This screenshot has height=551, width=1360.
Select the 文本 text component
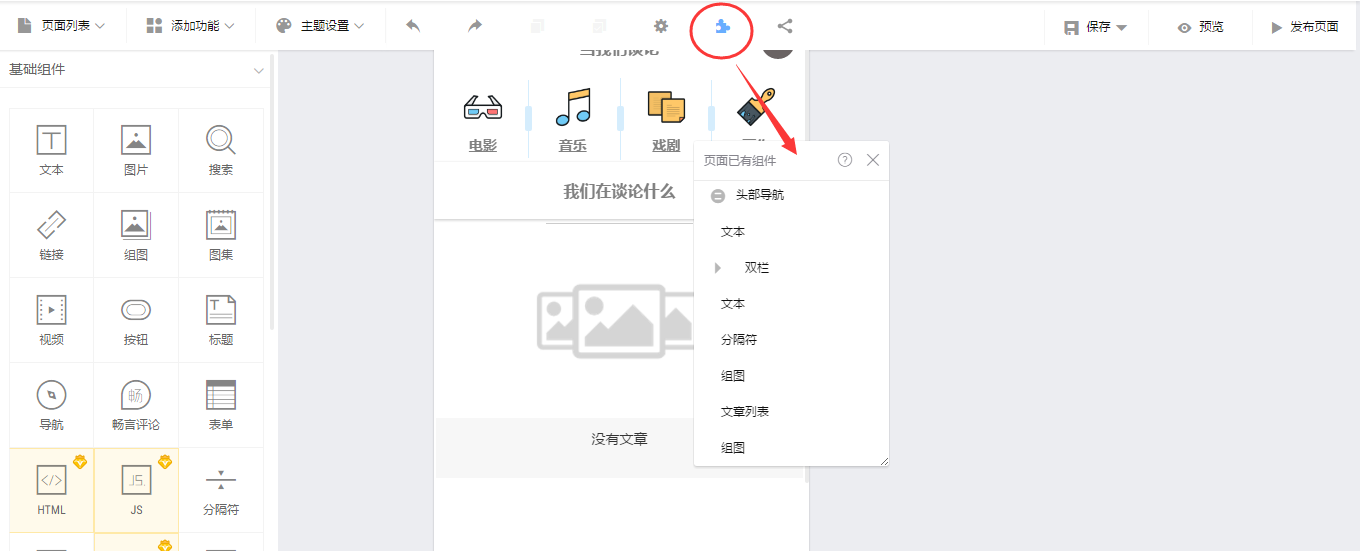(51, 150)
